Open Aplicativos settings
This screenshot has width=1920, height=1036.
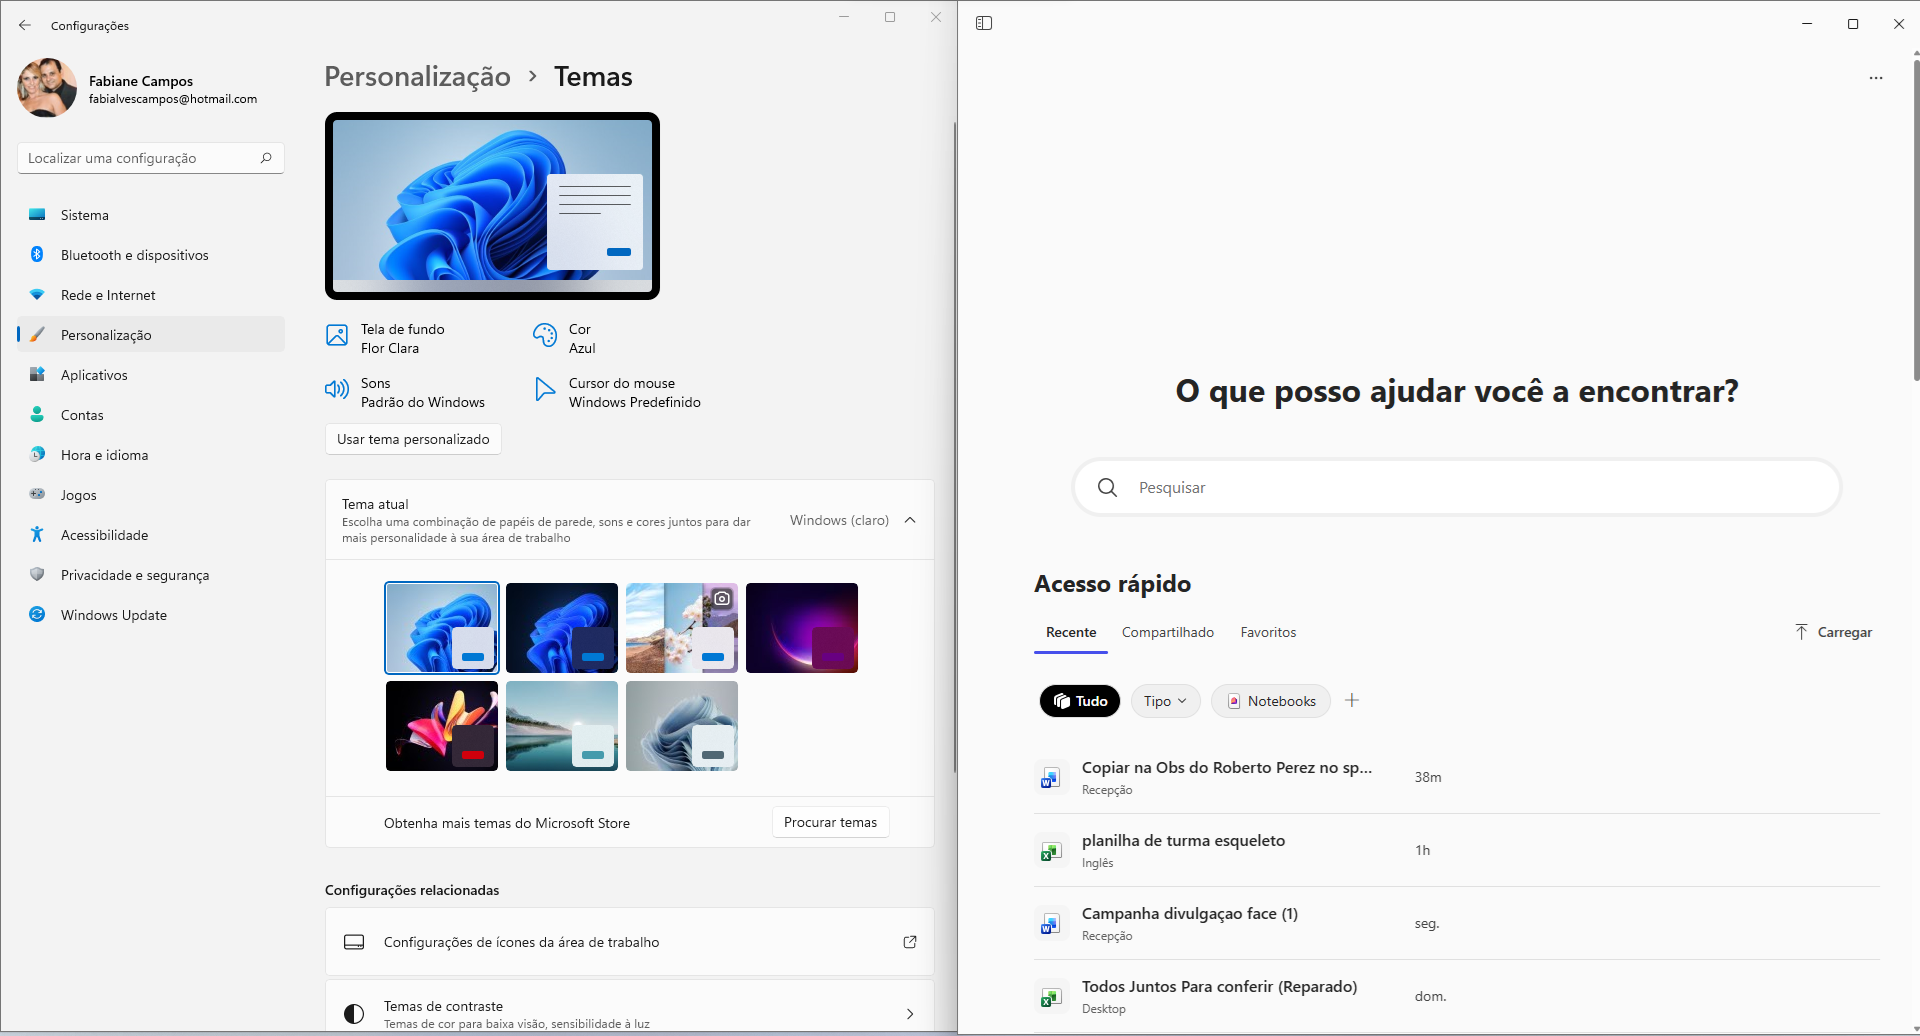tap(151, 375)
